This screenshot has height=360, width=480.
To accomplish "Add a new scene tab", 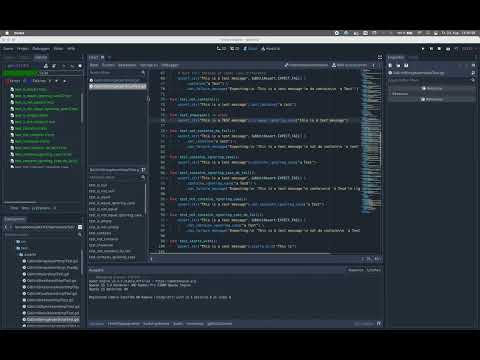I will tap(109, 57).
